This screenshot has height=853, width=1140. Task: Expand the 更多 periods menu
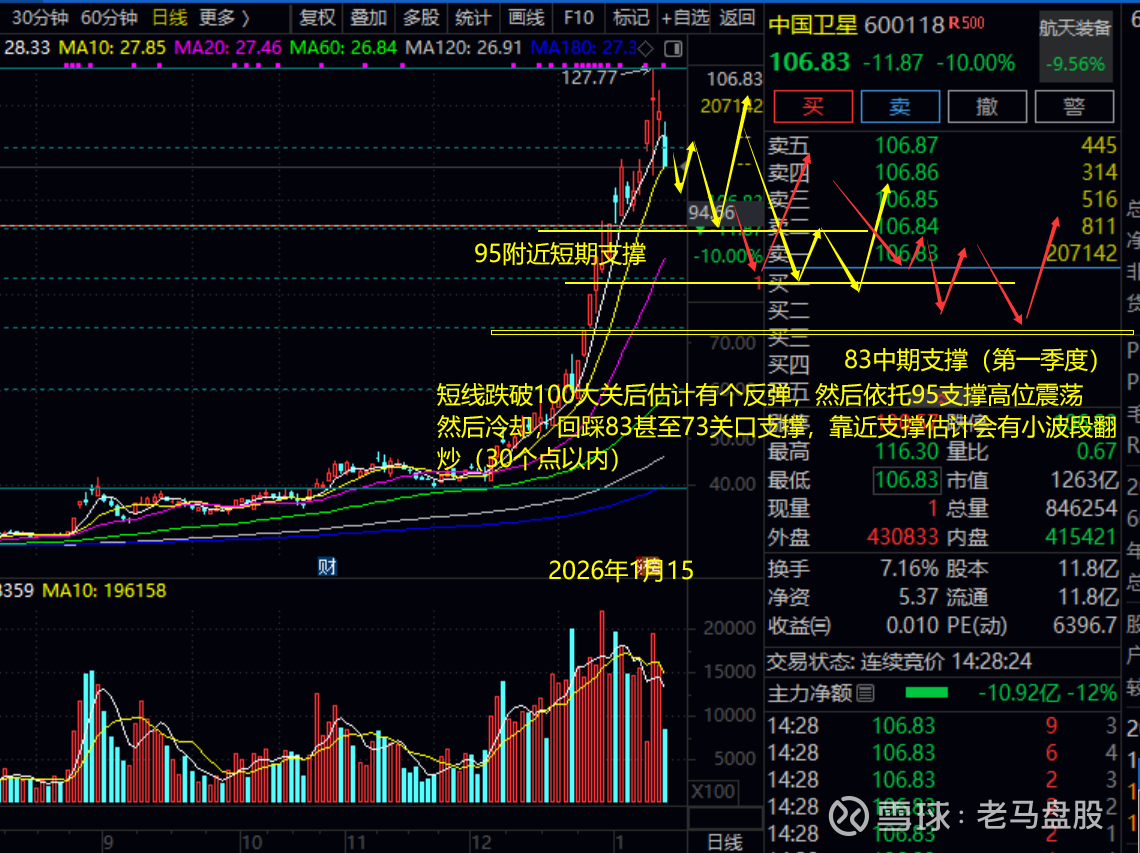[x=224, y=17]
